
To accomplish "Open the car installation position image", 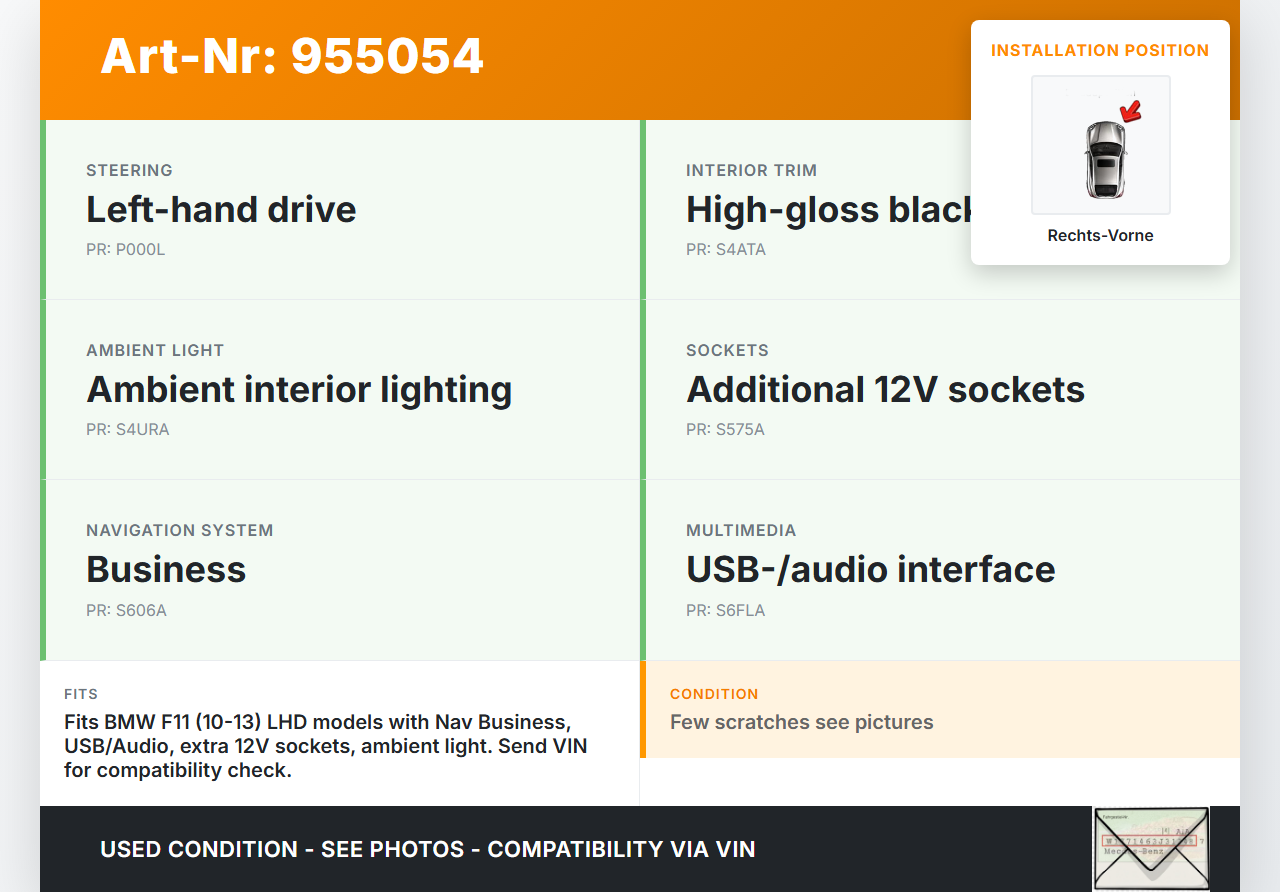I will (x=1100, y=145).
